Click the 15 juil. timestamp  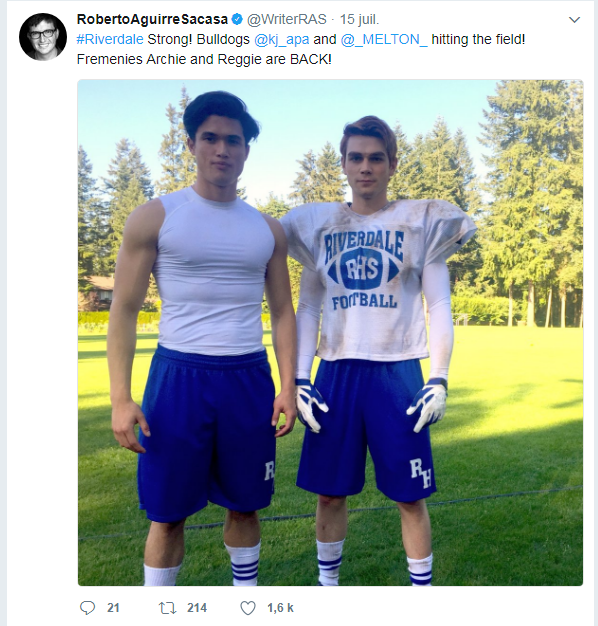359,19
